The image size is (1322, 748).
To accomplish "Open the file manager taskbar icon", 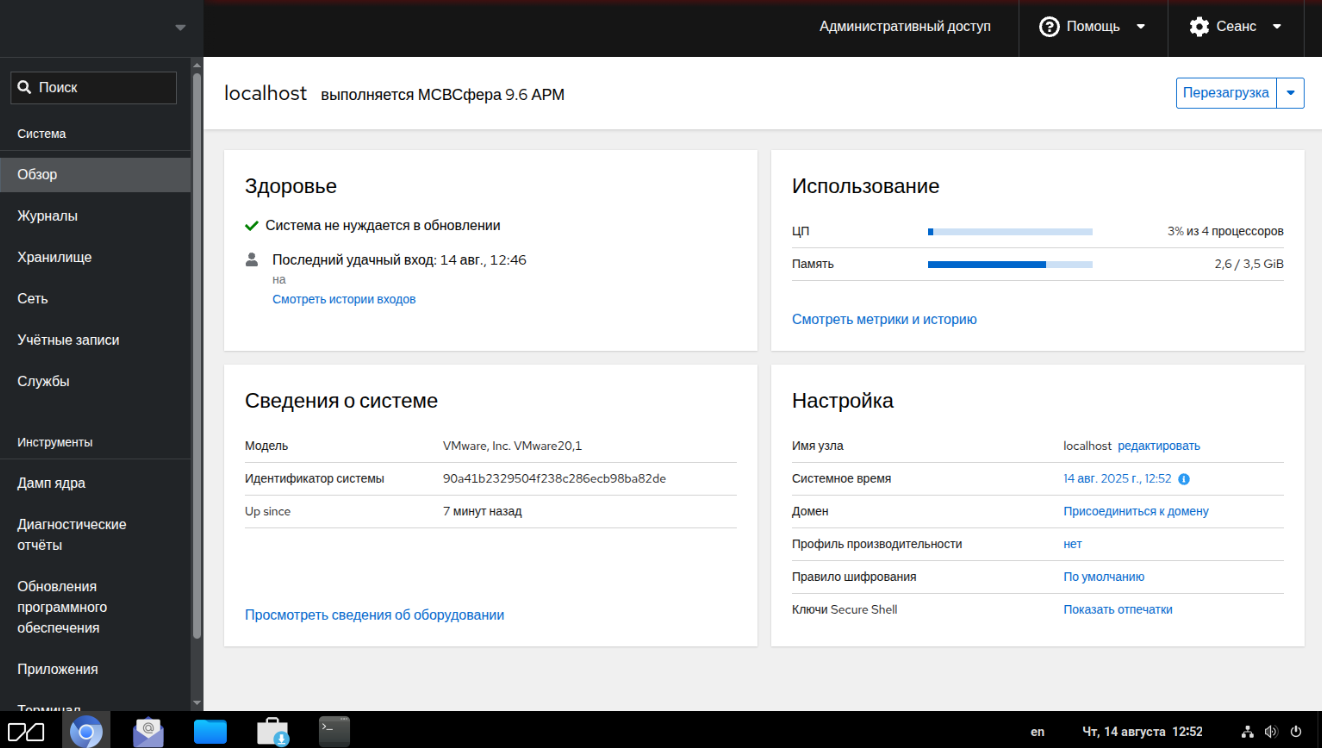I will pyautogui.click(x=210, y=731).
